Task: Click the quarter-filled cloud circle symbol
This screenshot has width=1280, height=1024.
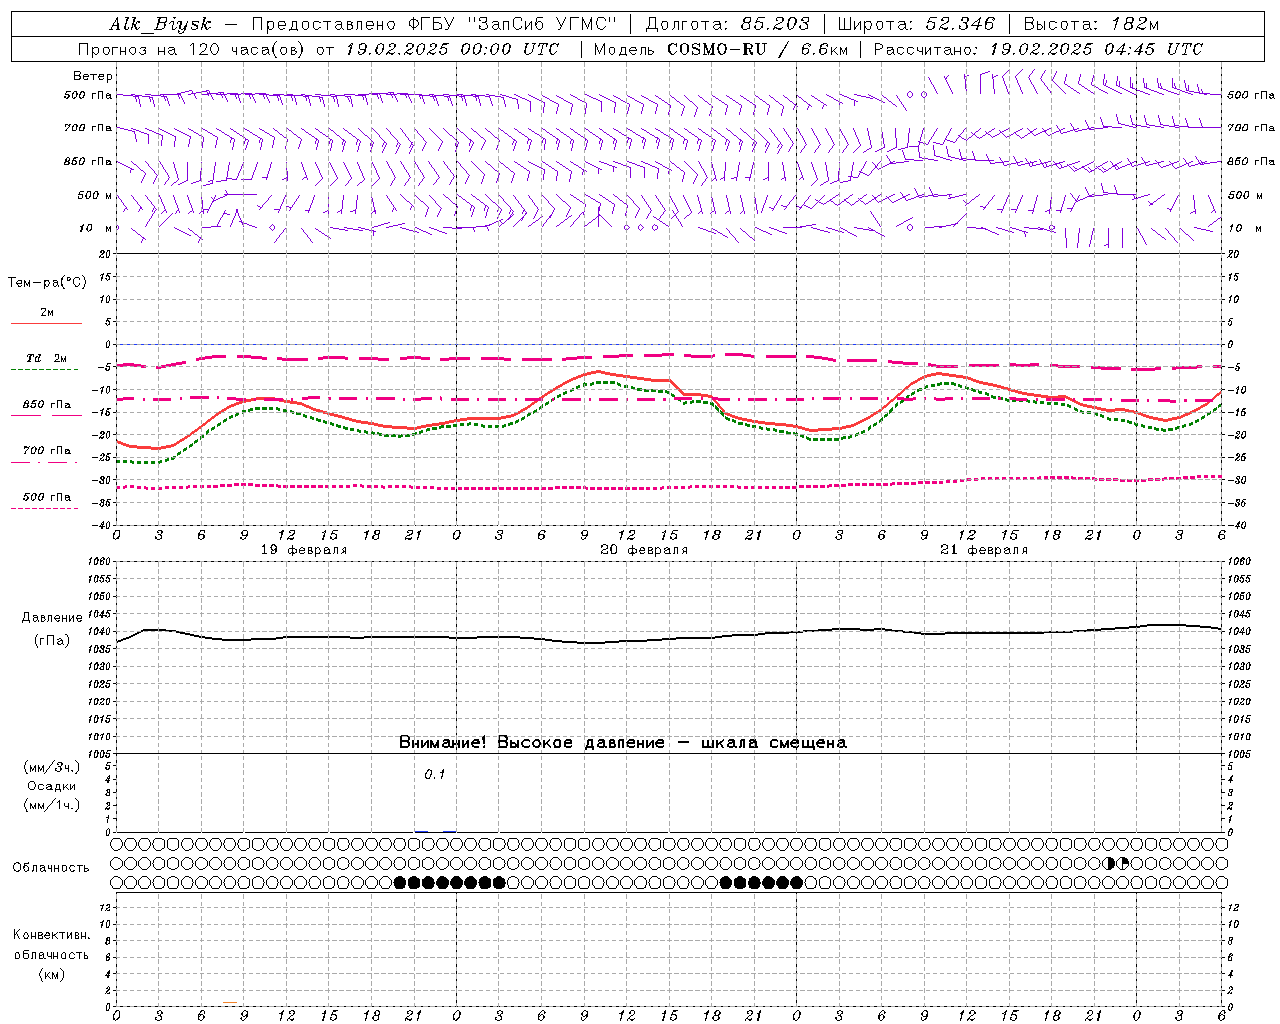Action: tap(1123, 863)
